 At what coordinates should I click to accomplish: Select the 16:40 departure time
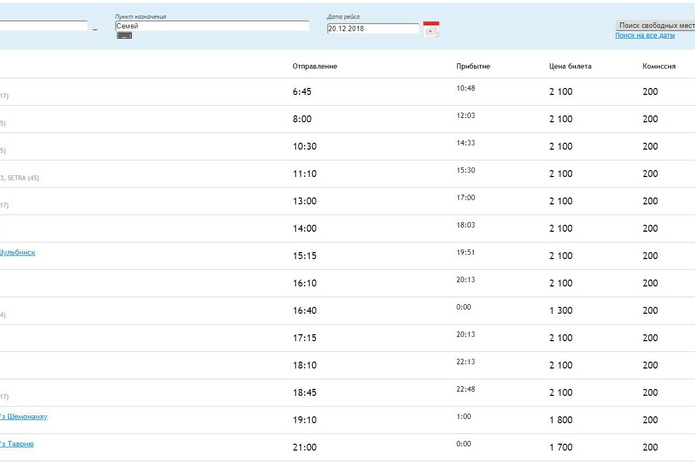[305, 311]
